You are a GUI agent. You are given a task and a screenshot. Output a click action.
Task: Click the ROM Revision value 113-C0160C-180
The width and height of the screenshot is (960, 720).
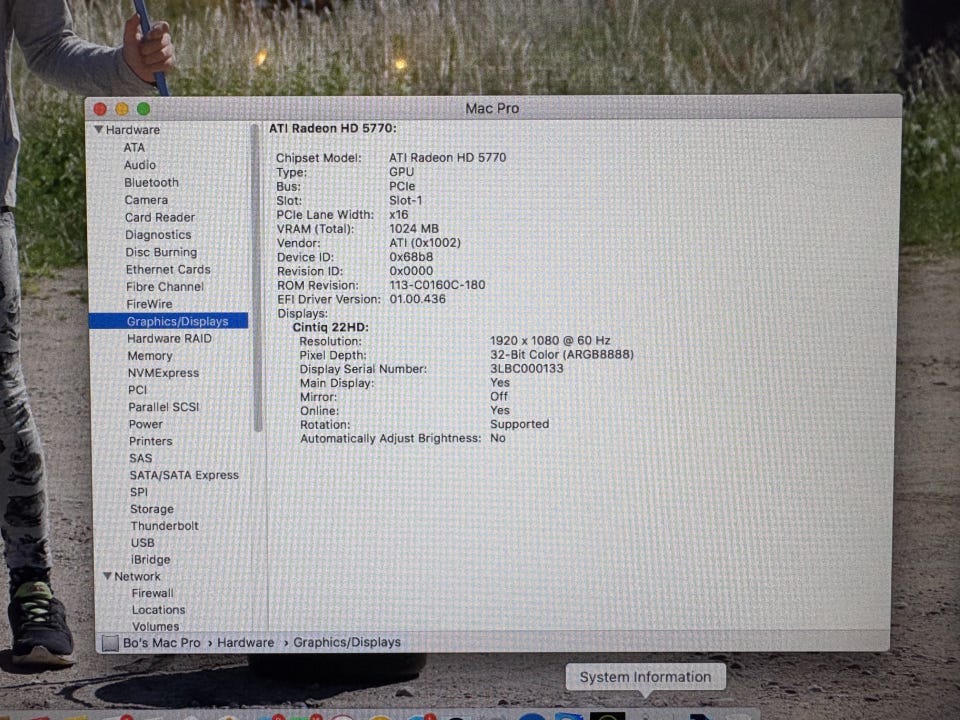[437, 285]
